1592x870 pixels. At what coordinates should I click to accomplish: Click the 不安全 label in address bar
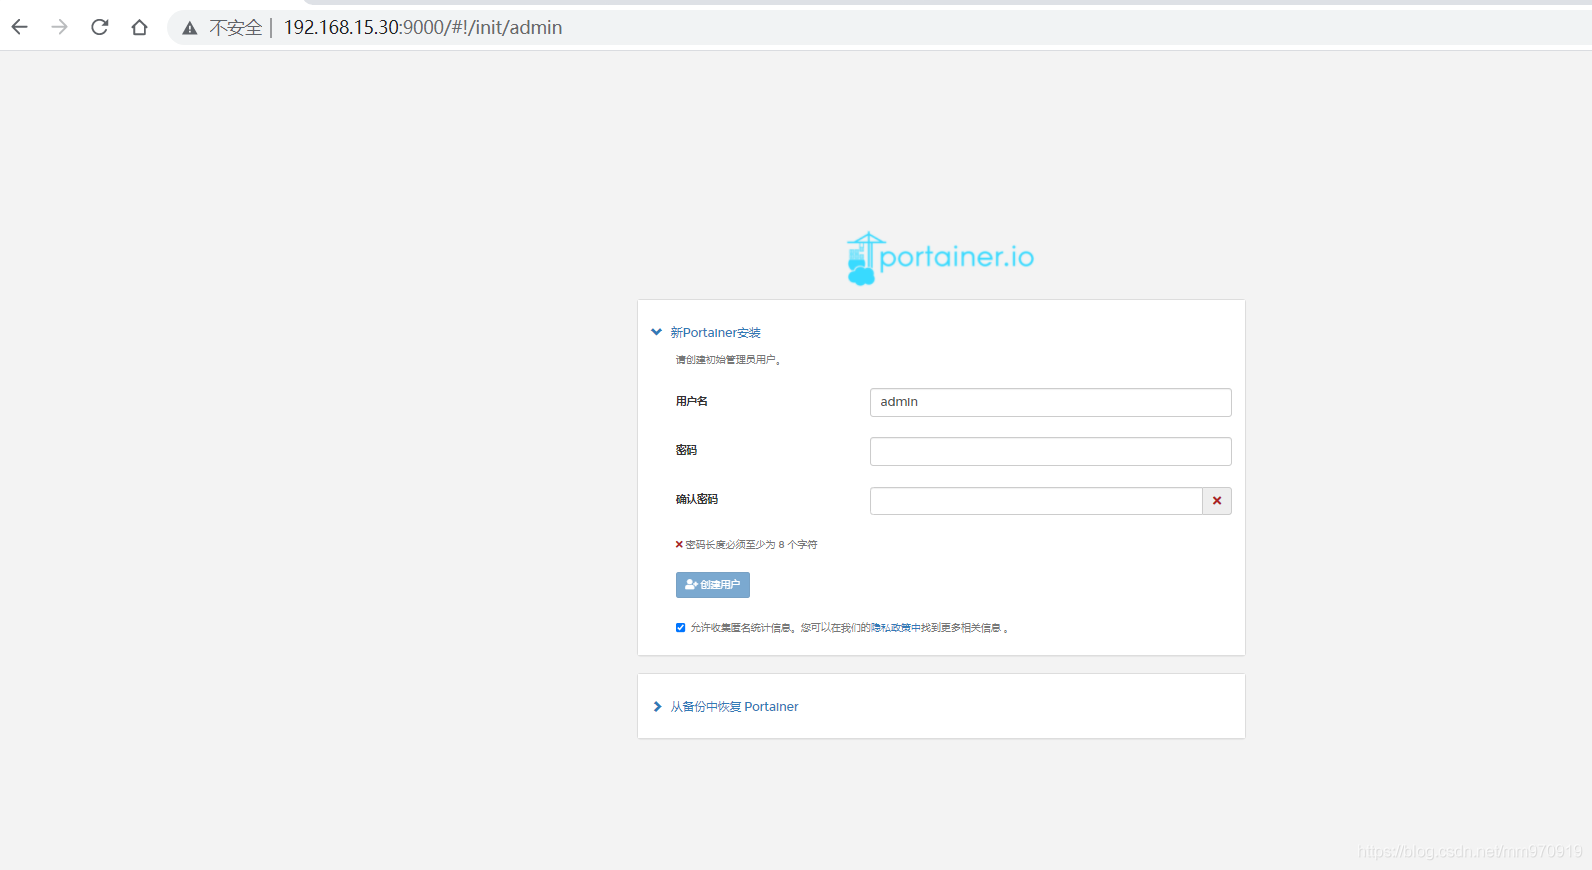click(x=235, y=28)
